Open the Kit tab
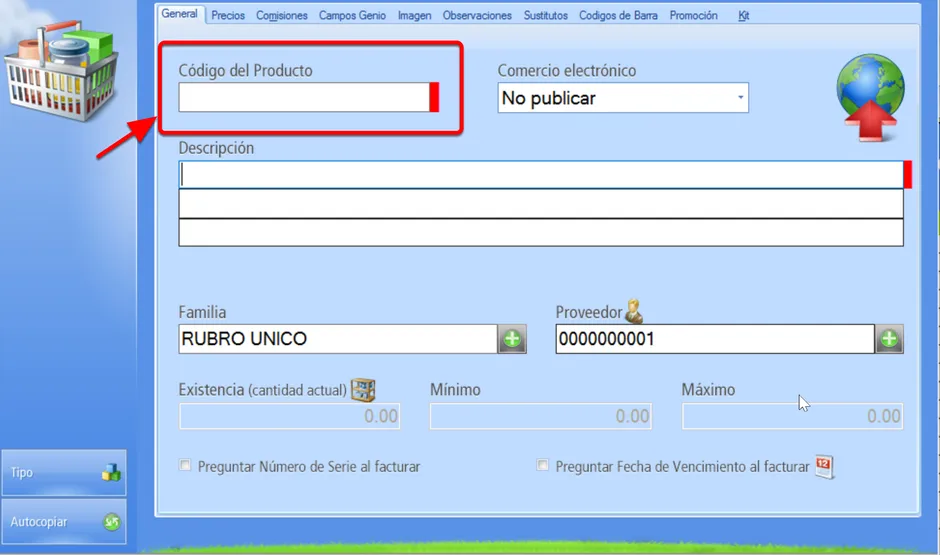The width and height of the screenshot is (940, 555). point(743,16)
